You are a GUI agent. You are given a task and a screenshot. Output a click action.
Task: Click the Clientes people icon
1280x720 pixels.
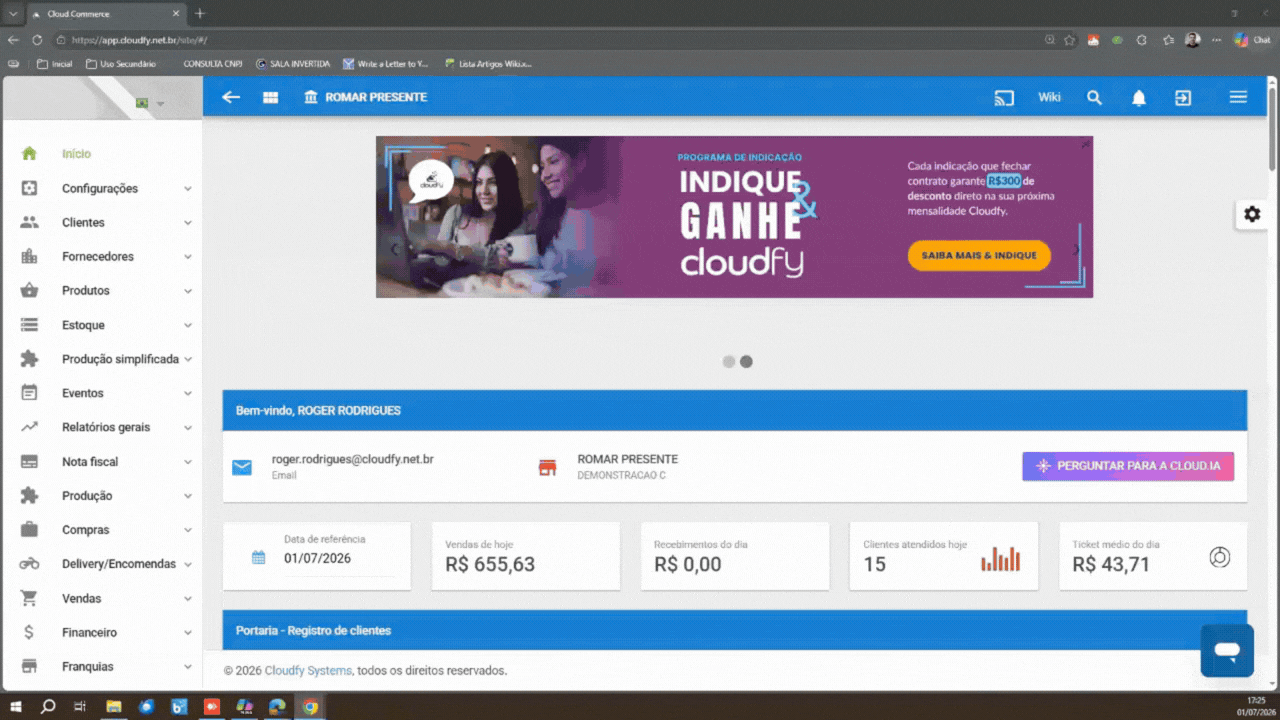coord(29,222)
